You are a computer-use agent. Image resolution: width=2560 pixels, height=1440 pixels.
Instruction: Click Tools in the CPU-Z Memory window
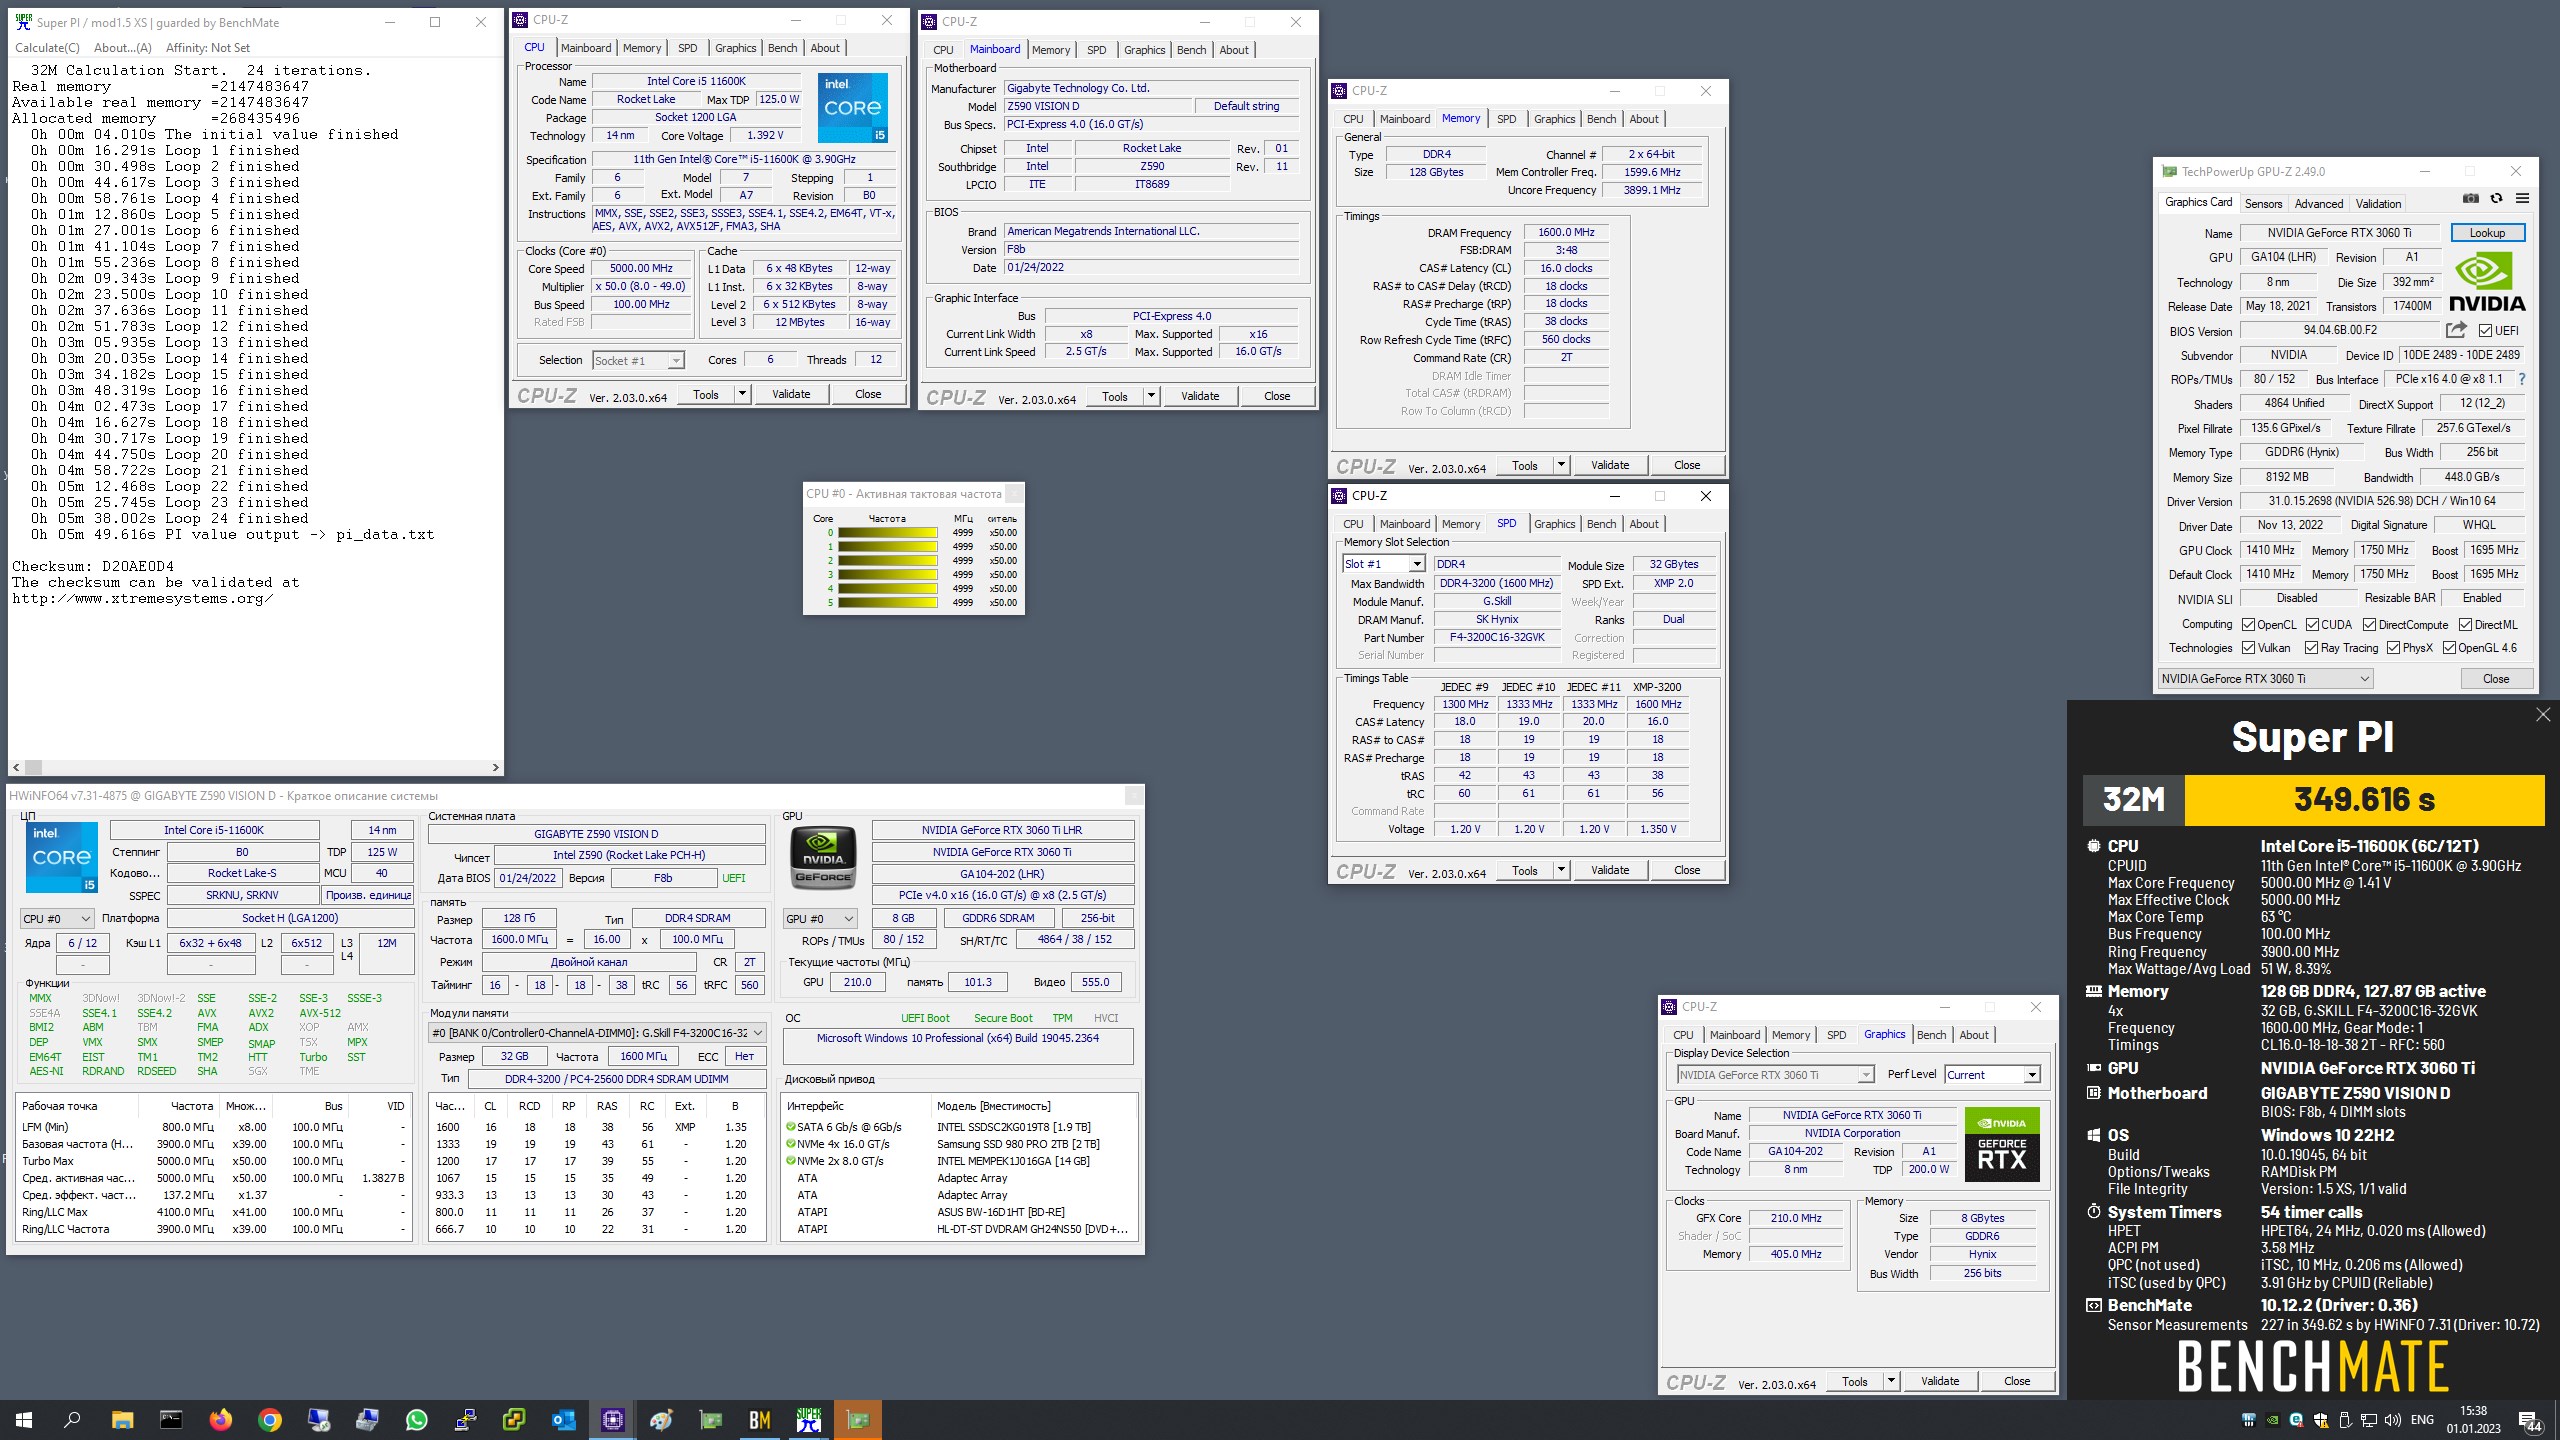coord(1524,465)
